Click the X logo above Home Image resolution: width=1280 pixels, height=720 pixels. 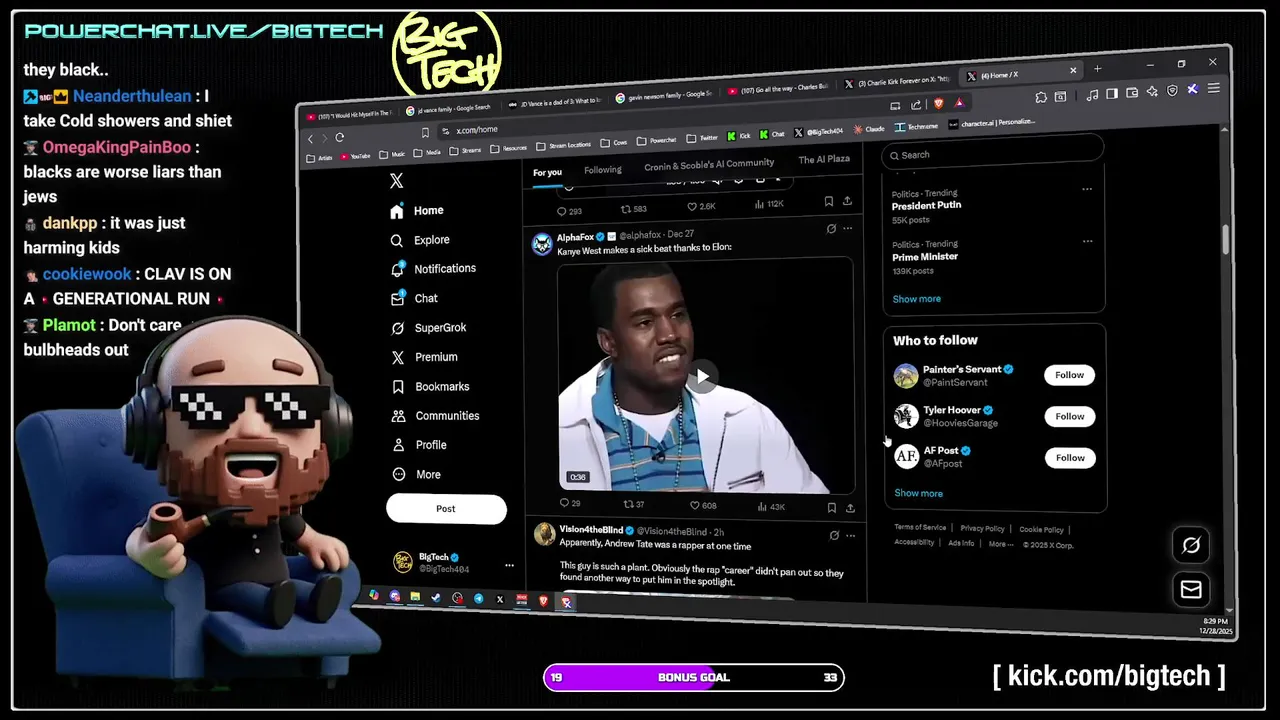[396, 181]
